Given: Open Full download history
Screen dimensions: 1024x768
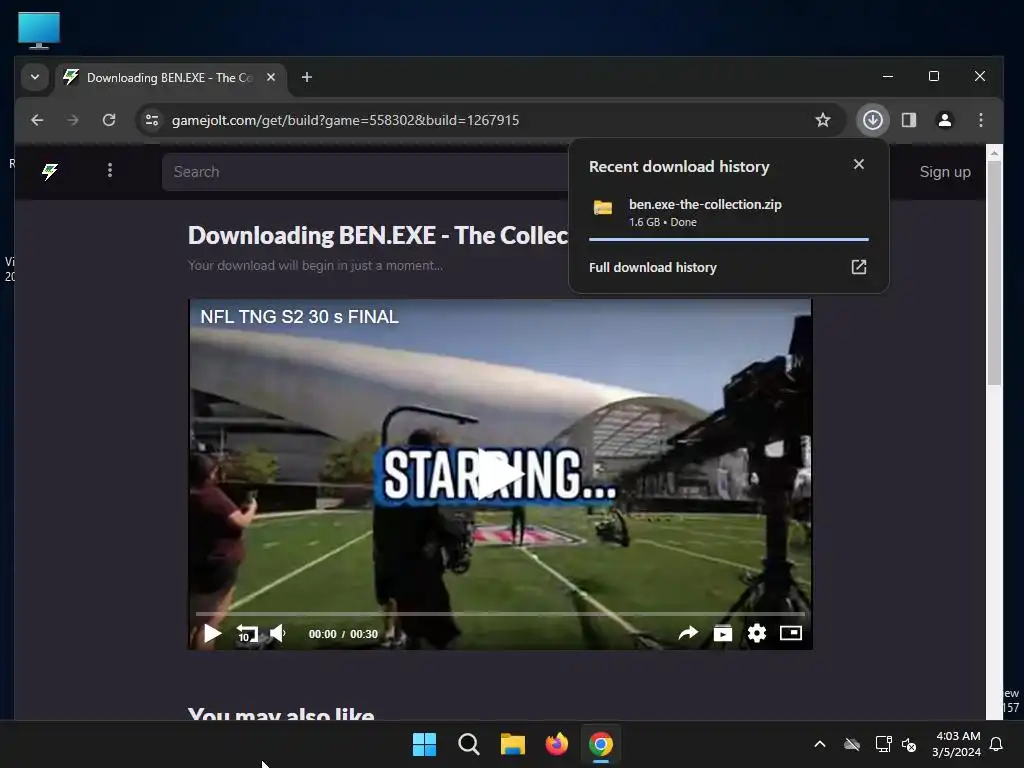Looking at the screenshot, I should click(x=653, y=268).
